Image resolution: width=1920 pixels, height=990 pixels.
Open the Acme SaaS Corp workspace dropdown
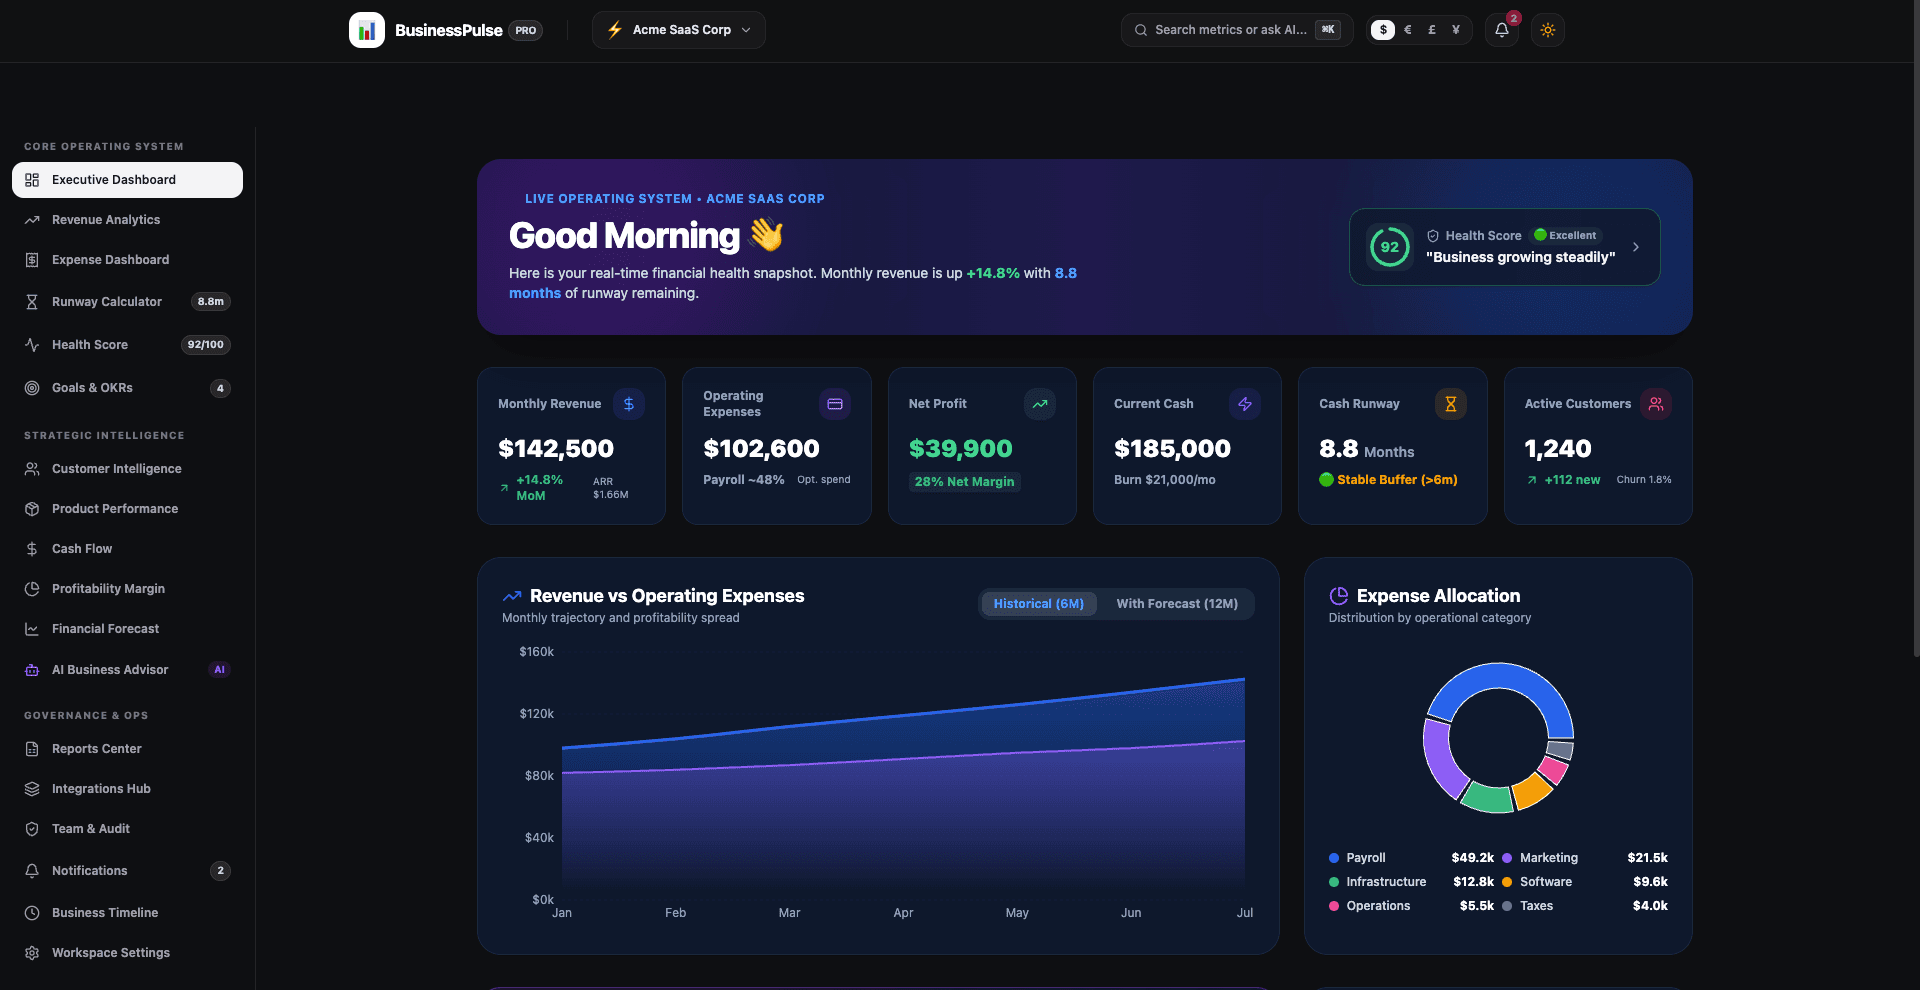point(679,30)
